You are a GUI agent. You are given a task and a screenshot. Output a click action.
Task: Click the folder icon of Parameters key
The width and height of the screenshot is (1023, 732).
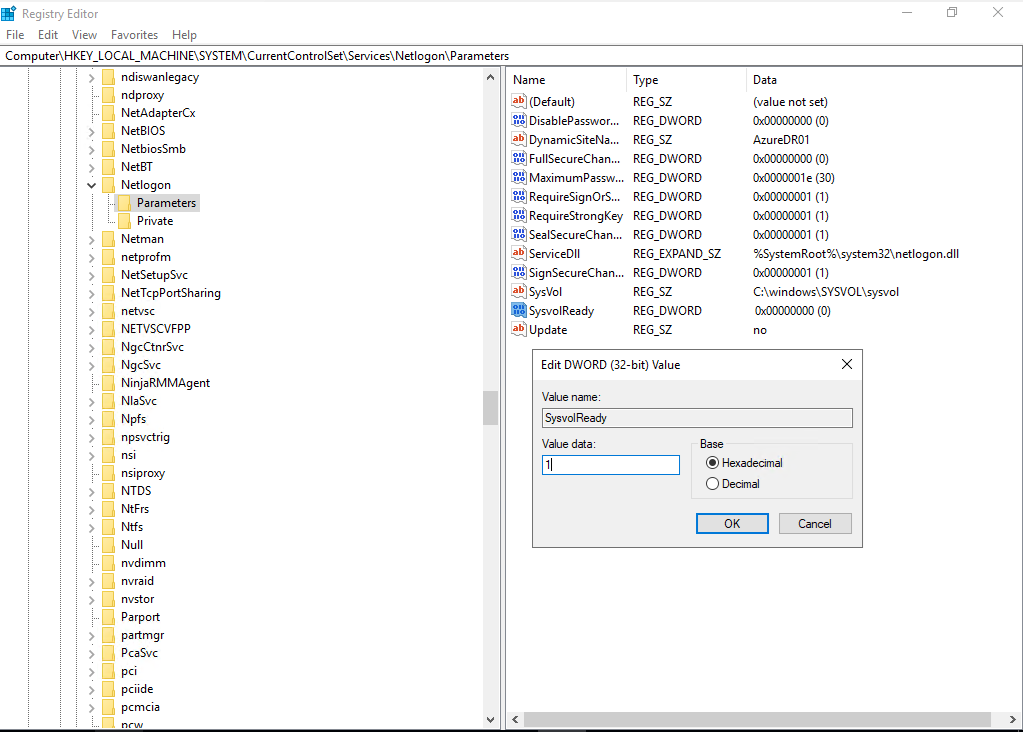click(x=125, y=203)
